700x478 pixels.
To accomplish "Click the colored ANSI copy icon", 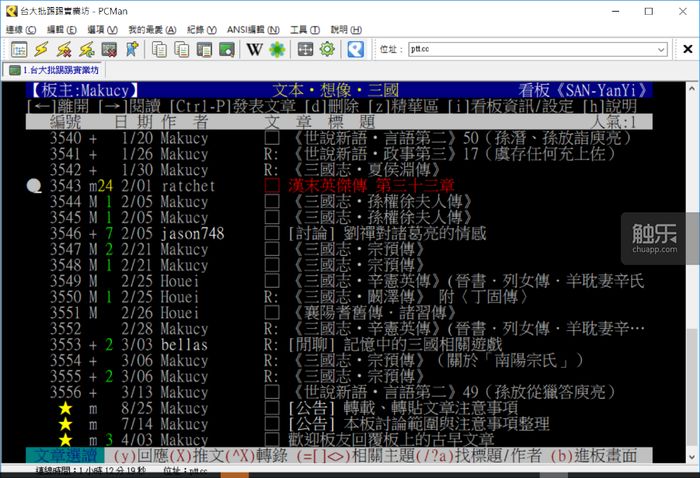I will (x=182, y=49).
